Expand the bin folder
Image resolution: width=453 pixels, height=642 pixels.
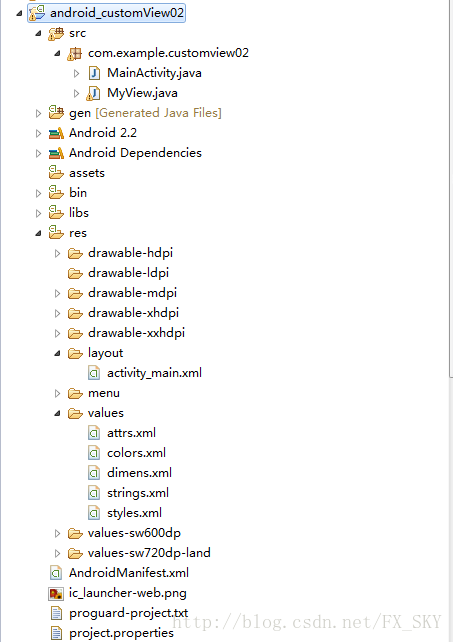pyautogui.click(x=39, y=193)
